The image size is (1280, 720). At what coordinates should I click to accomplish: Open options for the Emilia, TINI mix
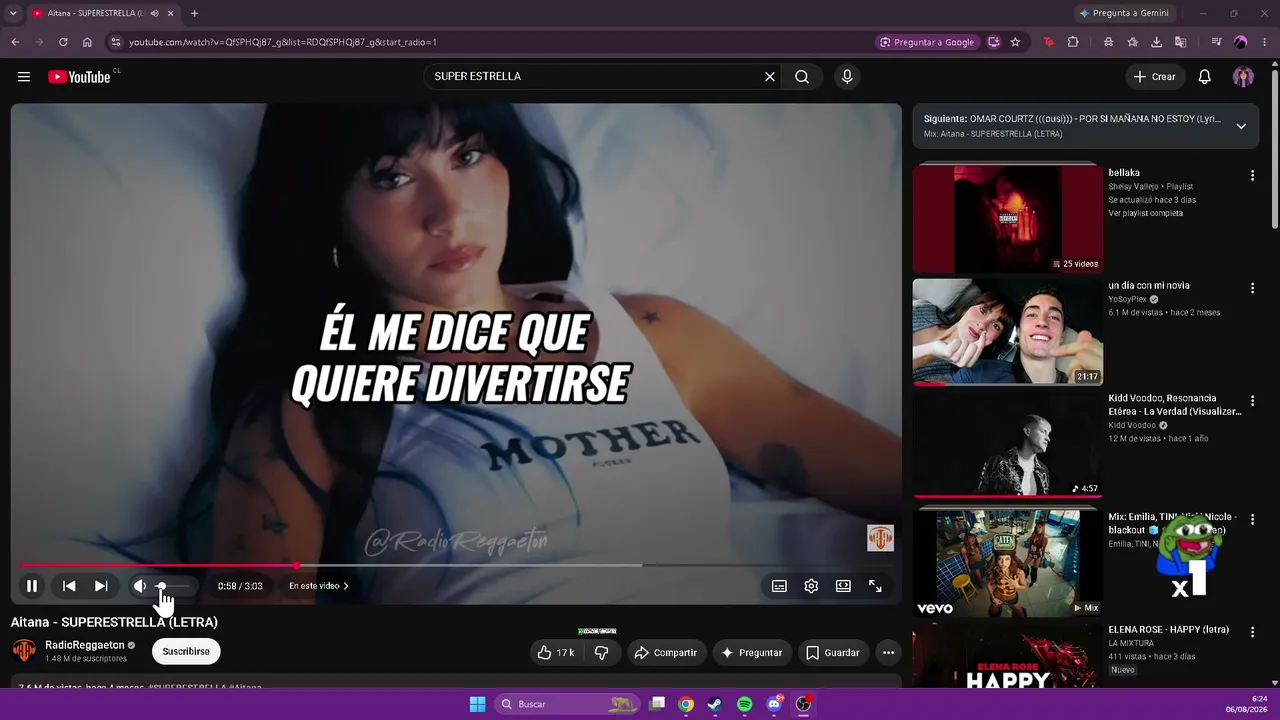1252,519
